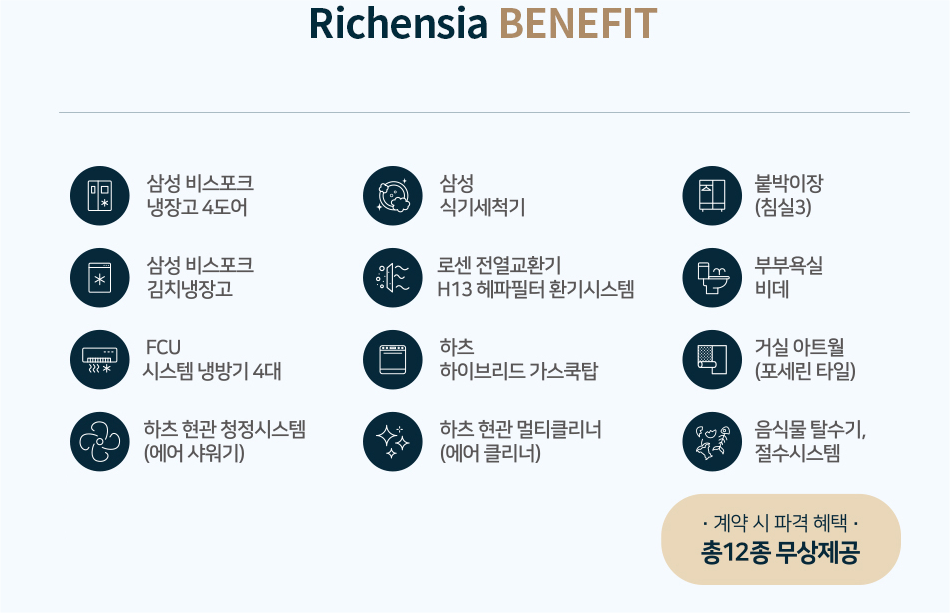Click the 총12종 무상제공 button
The width and height of the screenshot is (950, 613).
[781, 540]
